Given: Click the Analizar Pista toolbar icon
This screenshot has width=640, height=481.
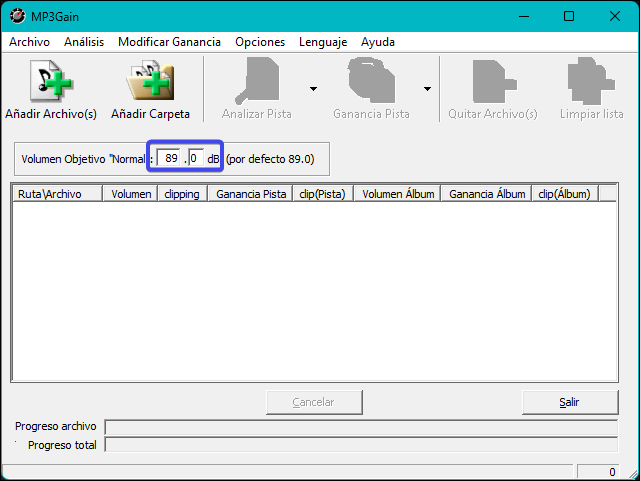Looking at the screenshot, I should coord(257,81).
